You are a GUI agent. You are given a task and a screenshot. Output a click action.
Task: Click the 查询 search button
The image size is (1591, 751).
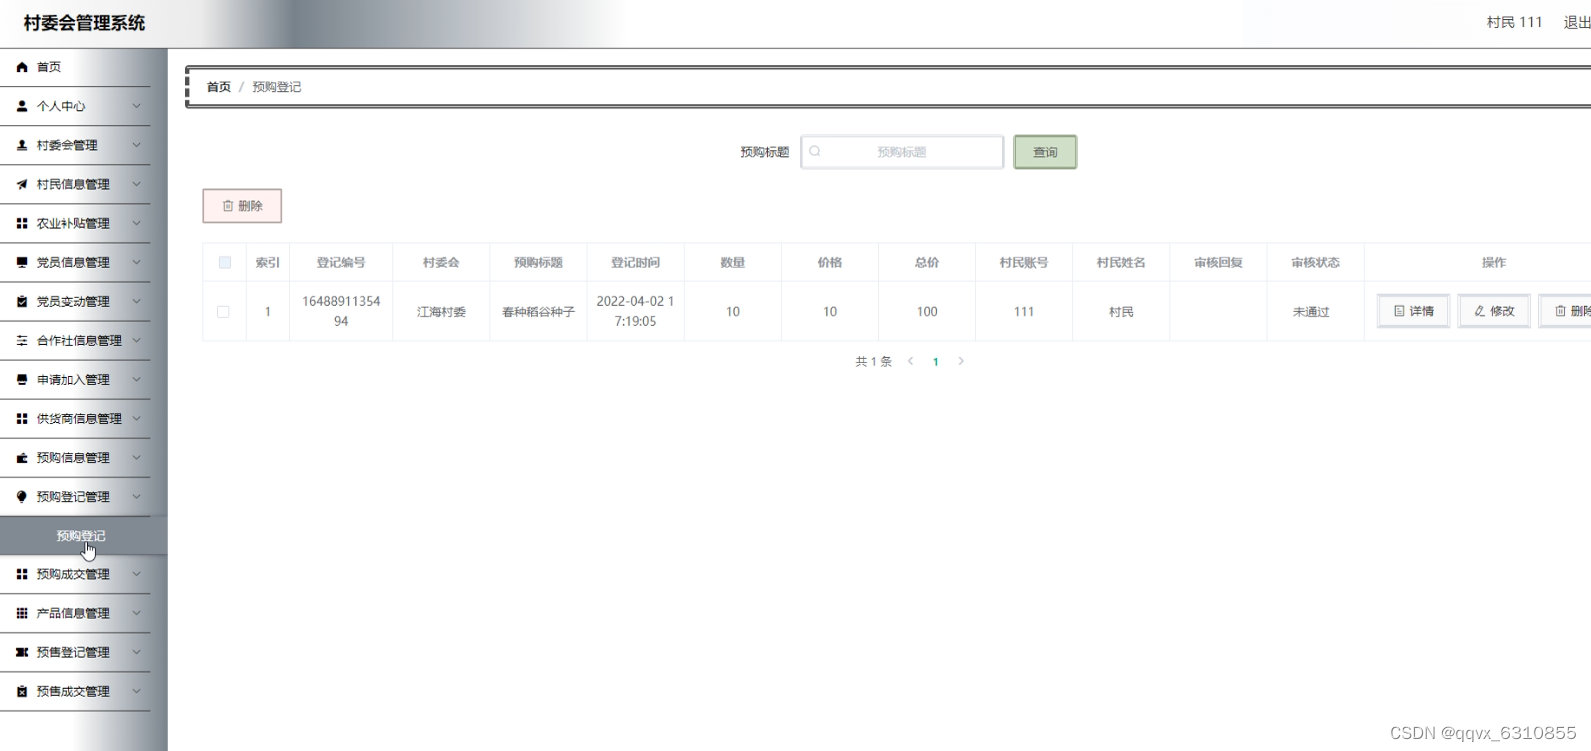pos(1045,152)
